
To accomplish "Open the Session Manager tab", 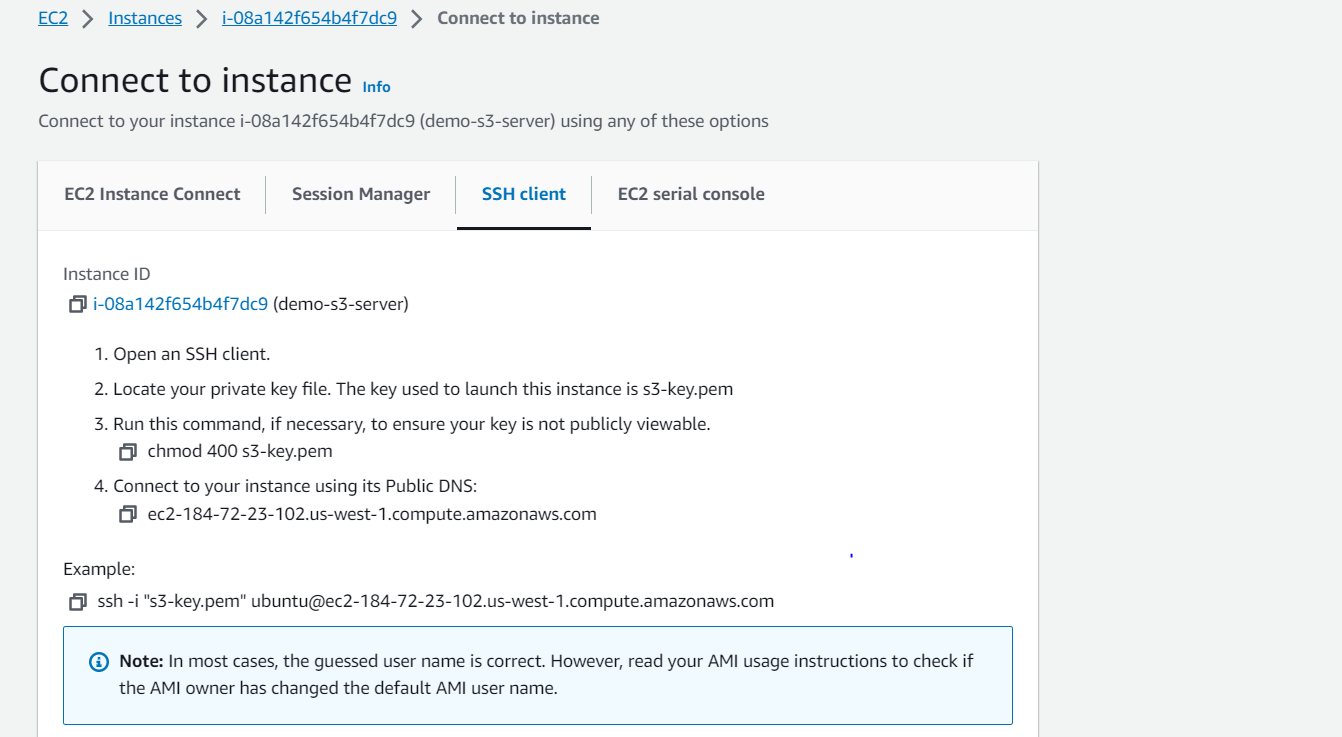I will (x=361, y=194).
